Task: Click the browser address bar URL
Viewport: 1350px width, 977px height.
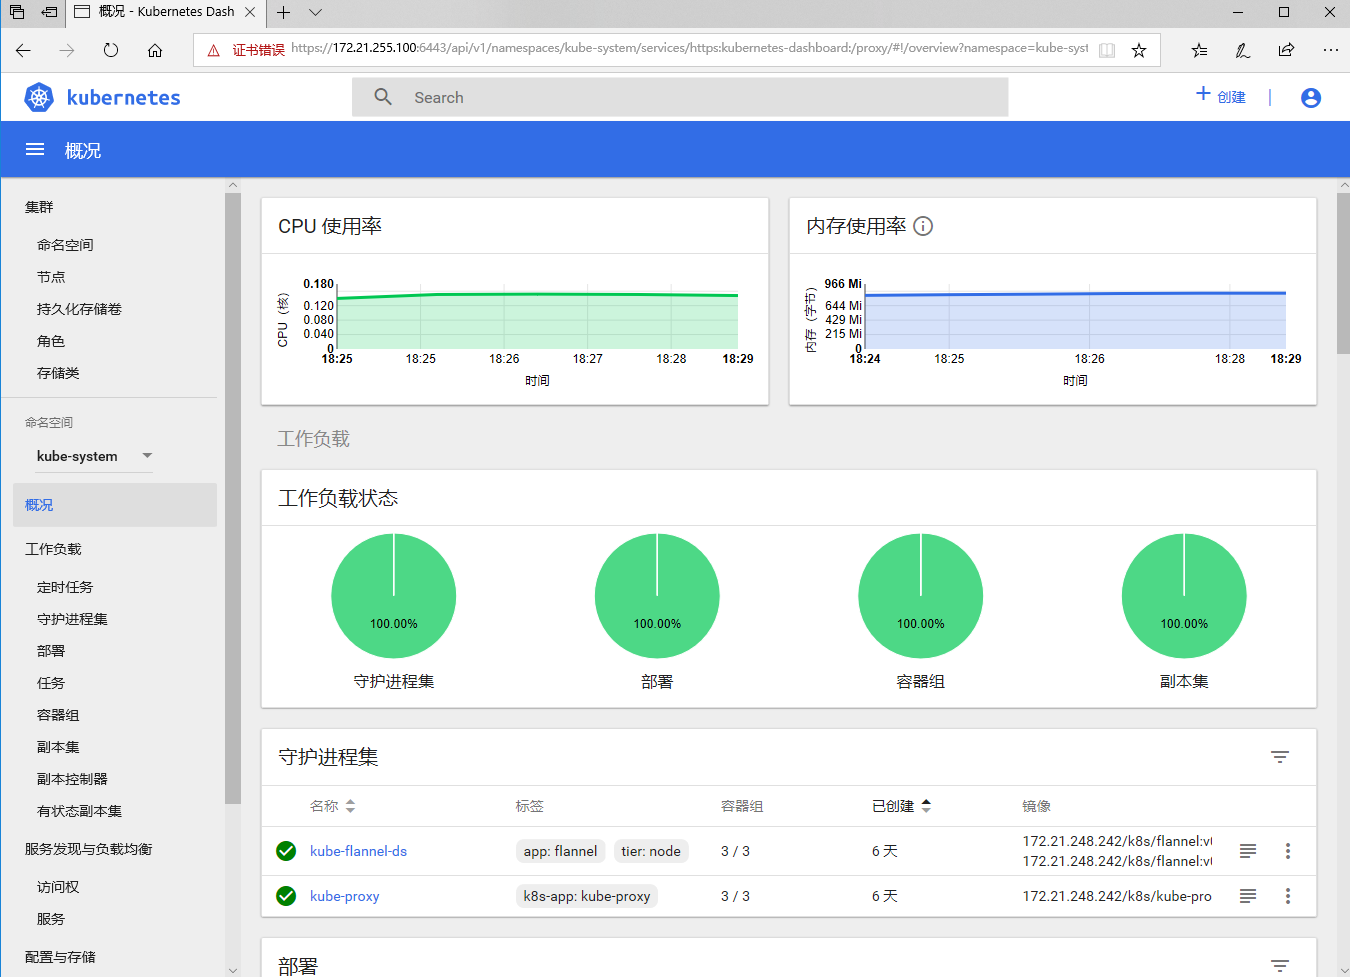Action: (689, 48)
